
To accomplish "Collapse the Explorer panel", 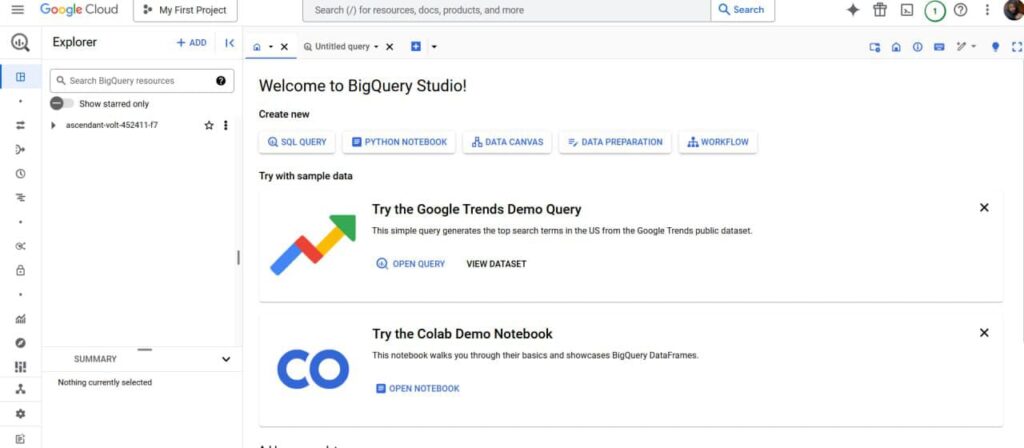I will point(229,43).
